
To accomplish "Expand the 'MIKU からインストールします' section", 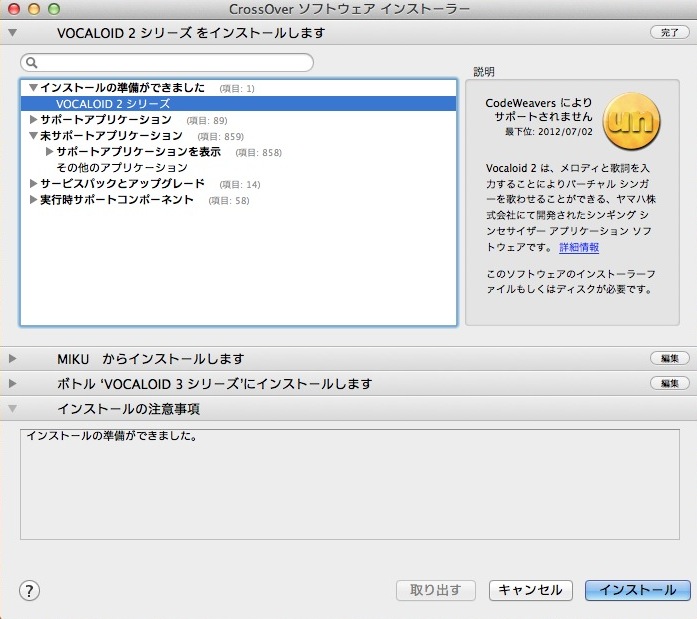I will point(12,358).
